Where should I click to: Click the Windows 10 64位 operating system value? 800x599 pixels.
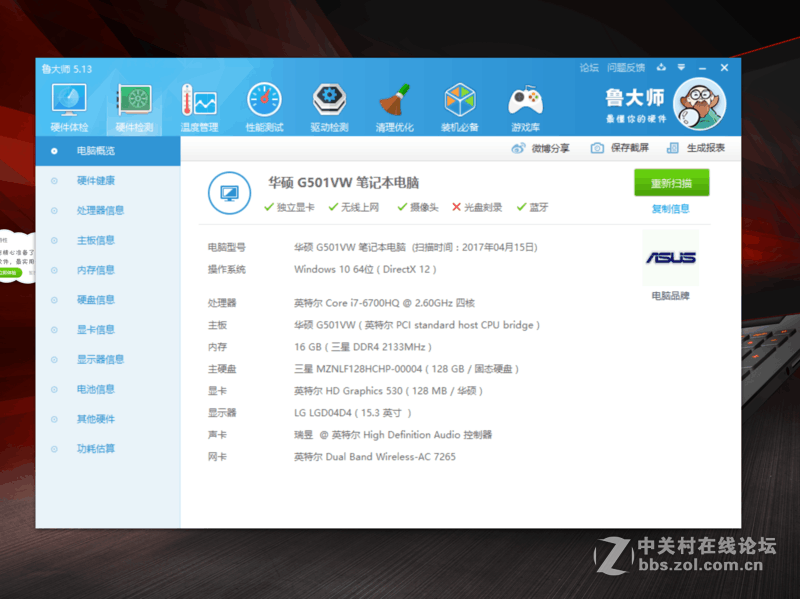(365, 269)
